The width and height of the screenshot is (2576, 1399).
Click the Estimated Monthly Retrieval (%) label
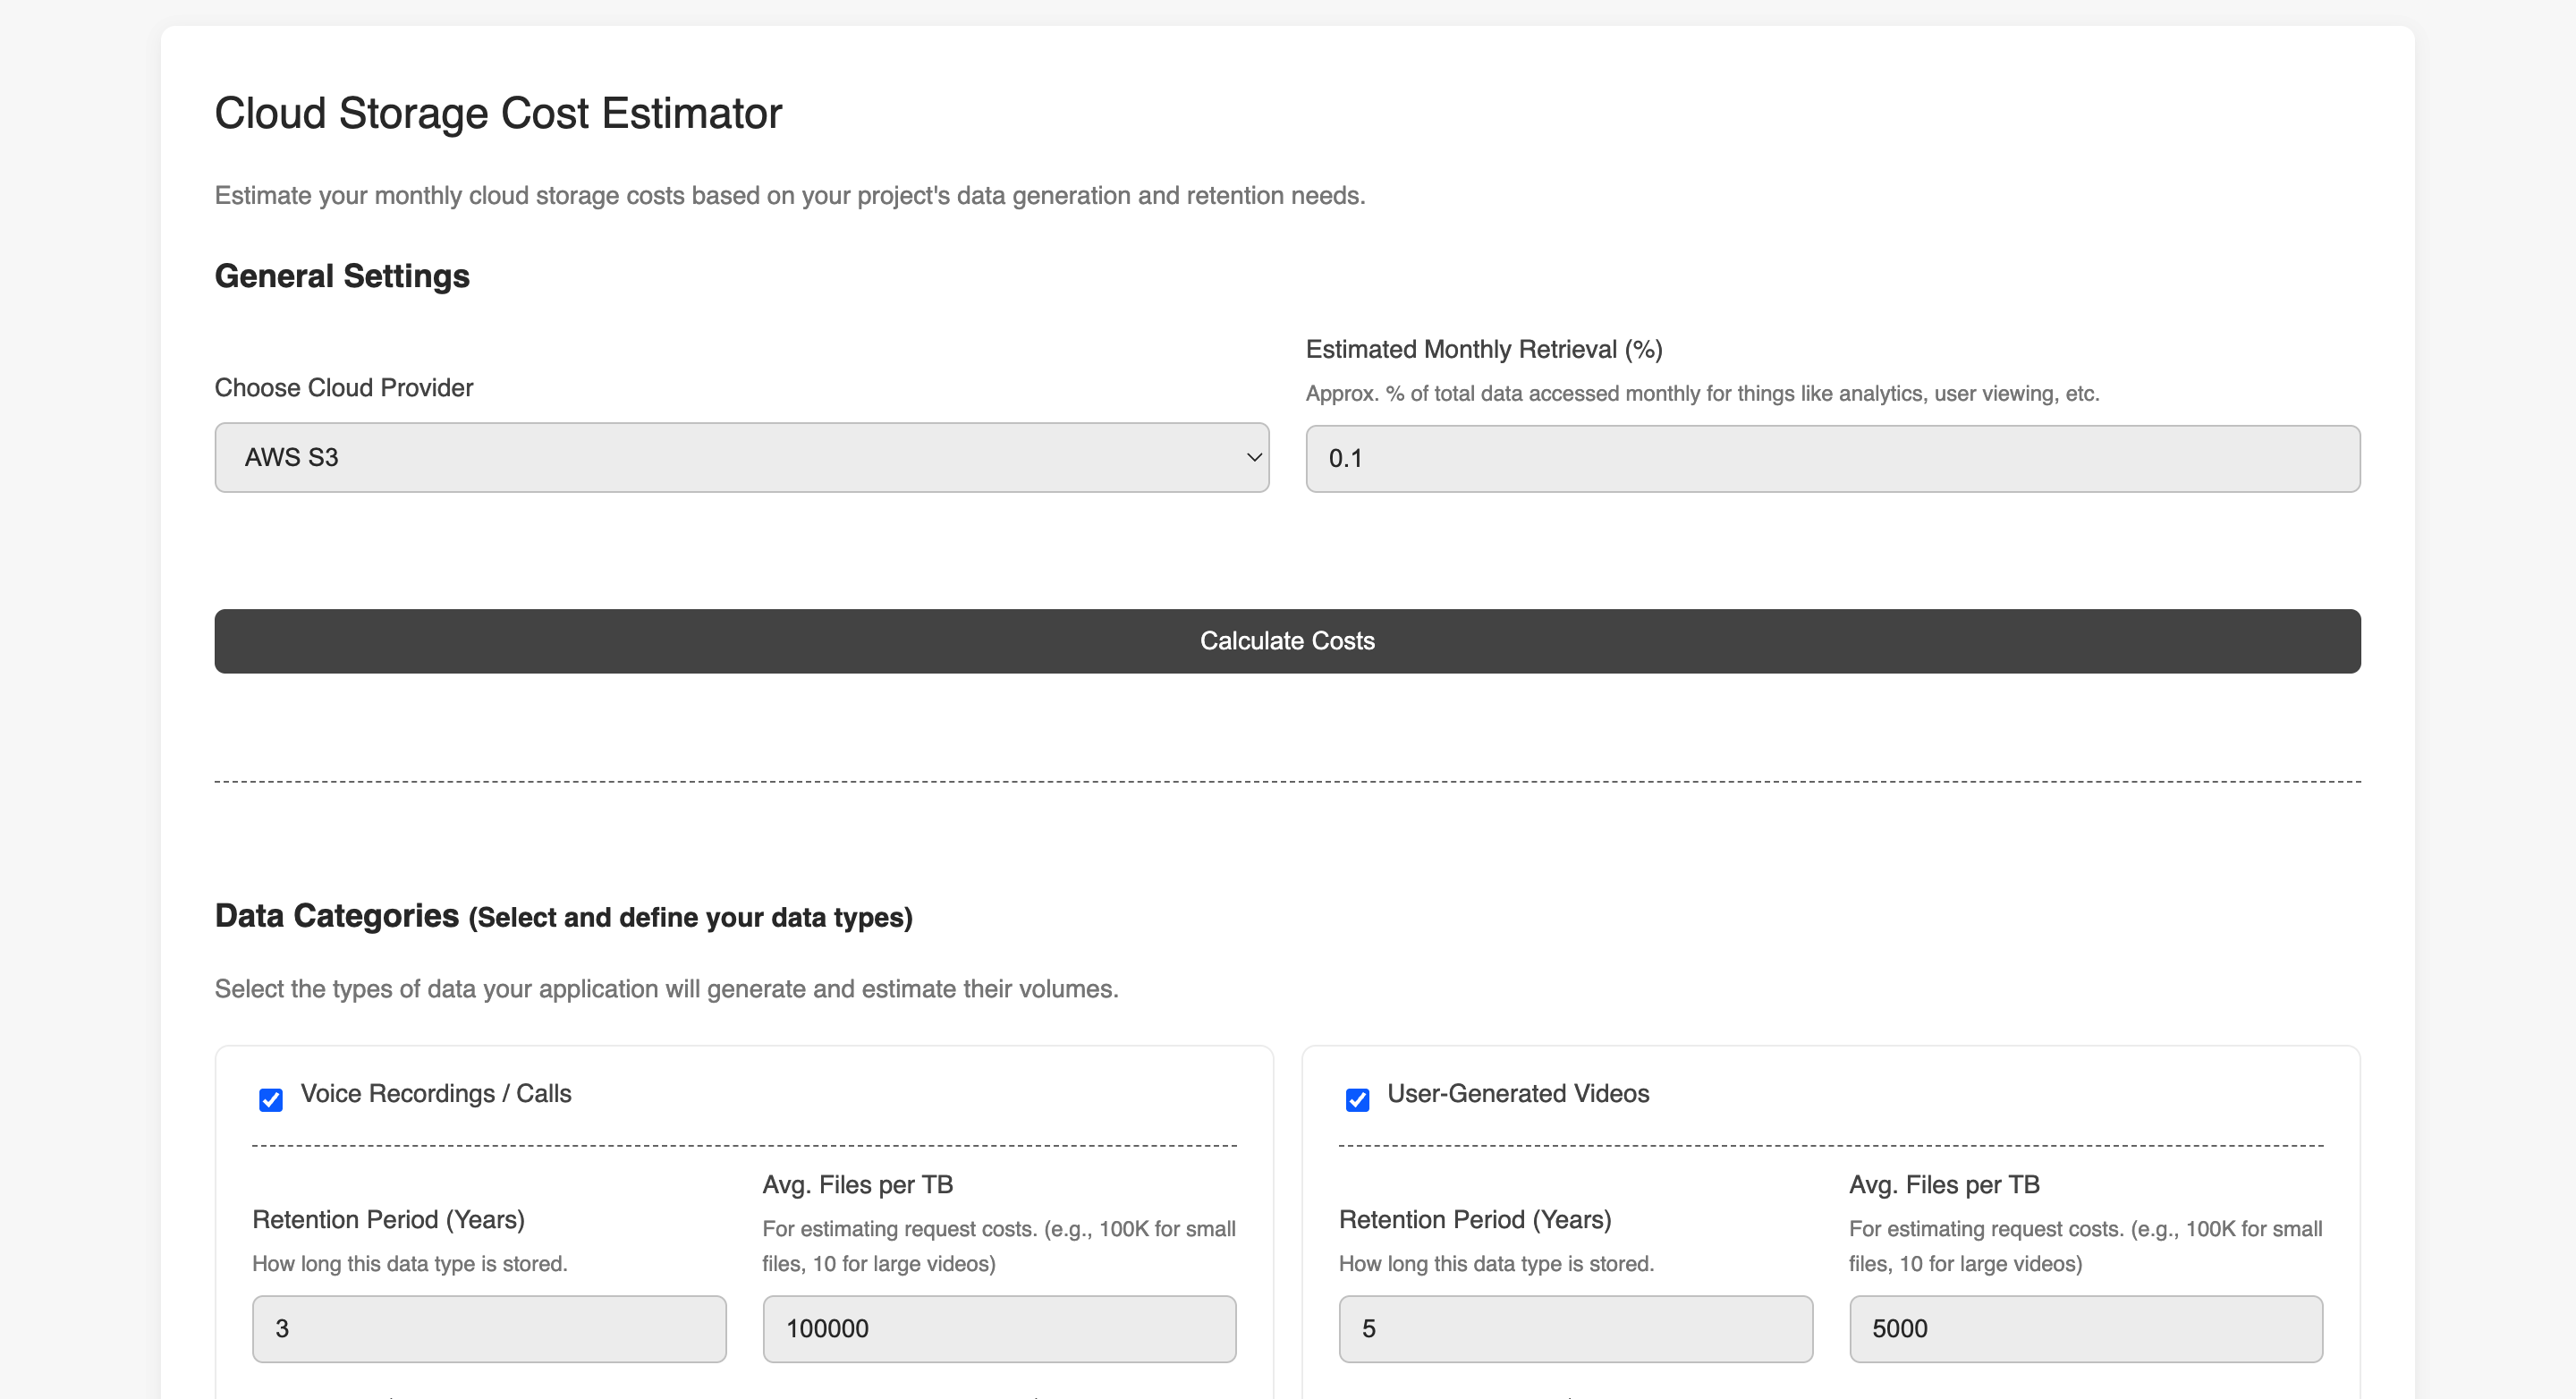pos(1484,349)
